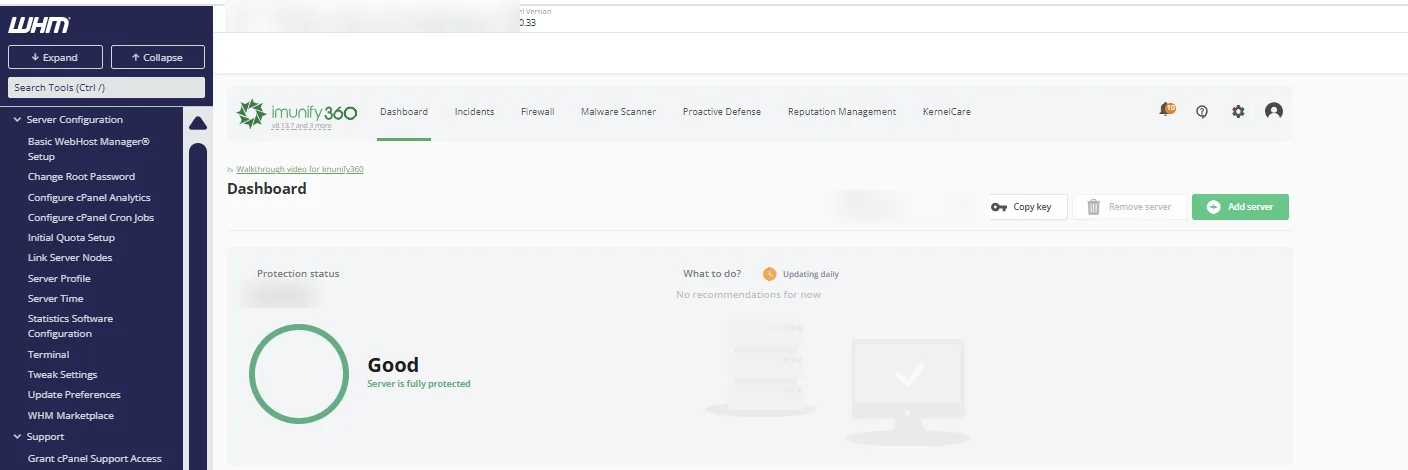Open the notifications bell icon

[1166, 111]
